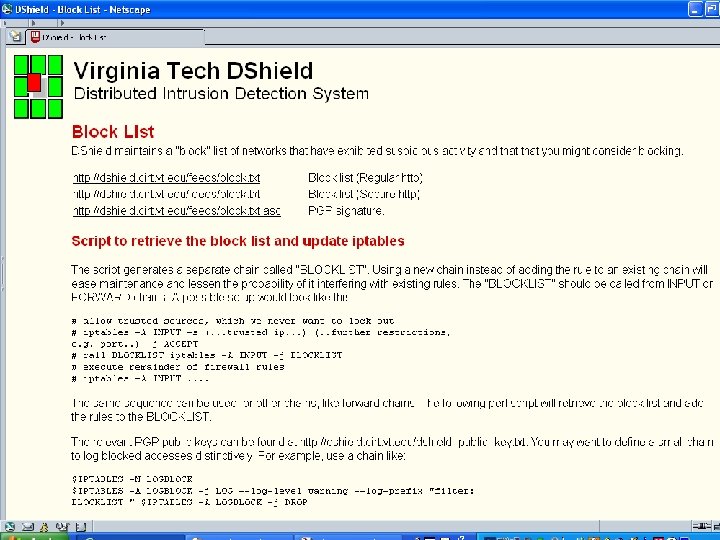
Task: Click the DShield favicon on the tab
Action: (35, 37)
